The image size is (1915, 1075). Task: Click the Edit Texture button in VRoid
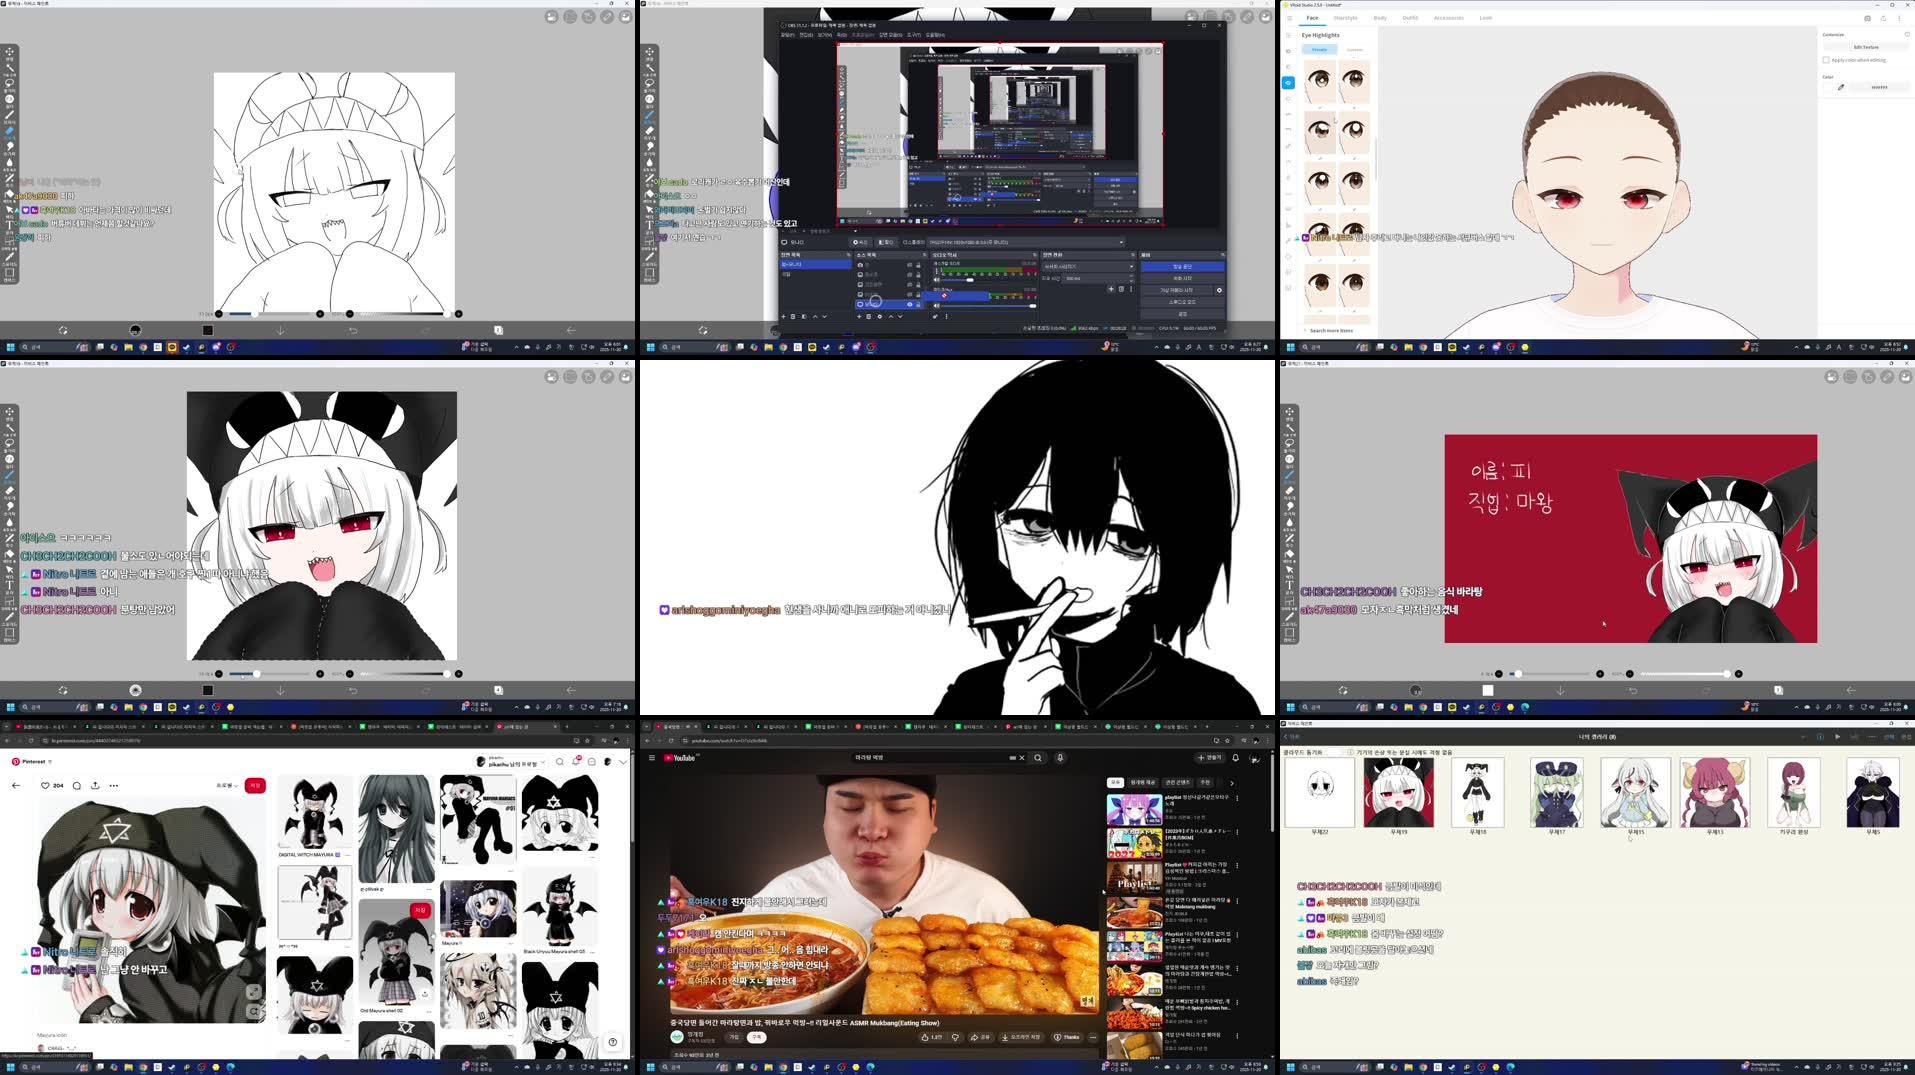[x=1866, y=47]
